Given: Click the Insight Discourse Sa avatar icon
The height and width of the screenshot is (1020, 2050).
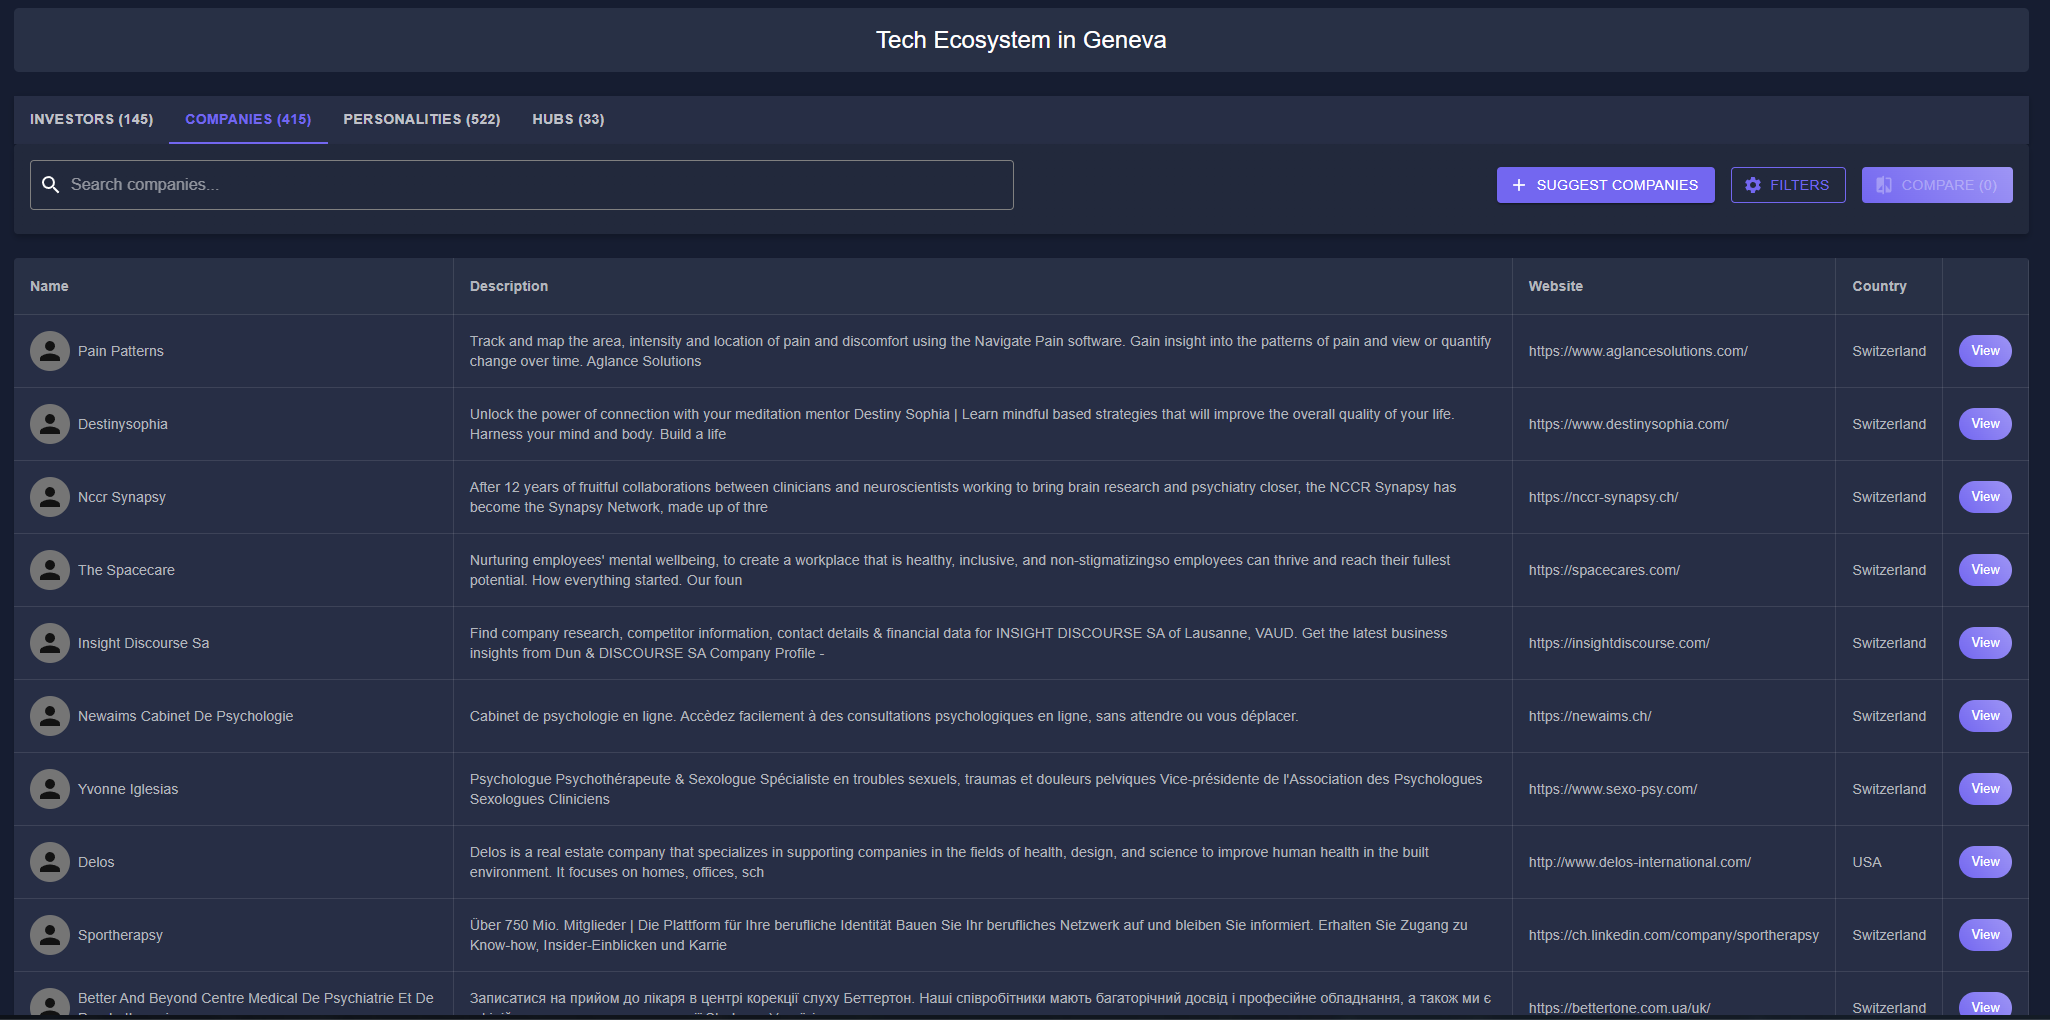Looking at the screenshot, I should pyautogui.click(x=50, y=643).
